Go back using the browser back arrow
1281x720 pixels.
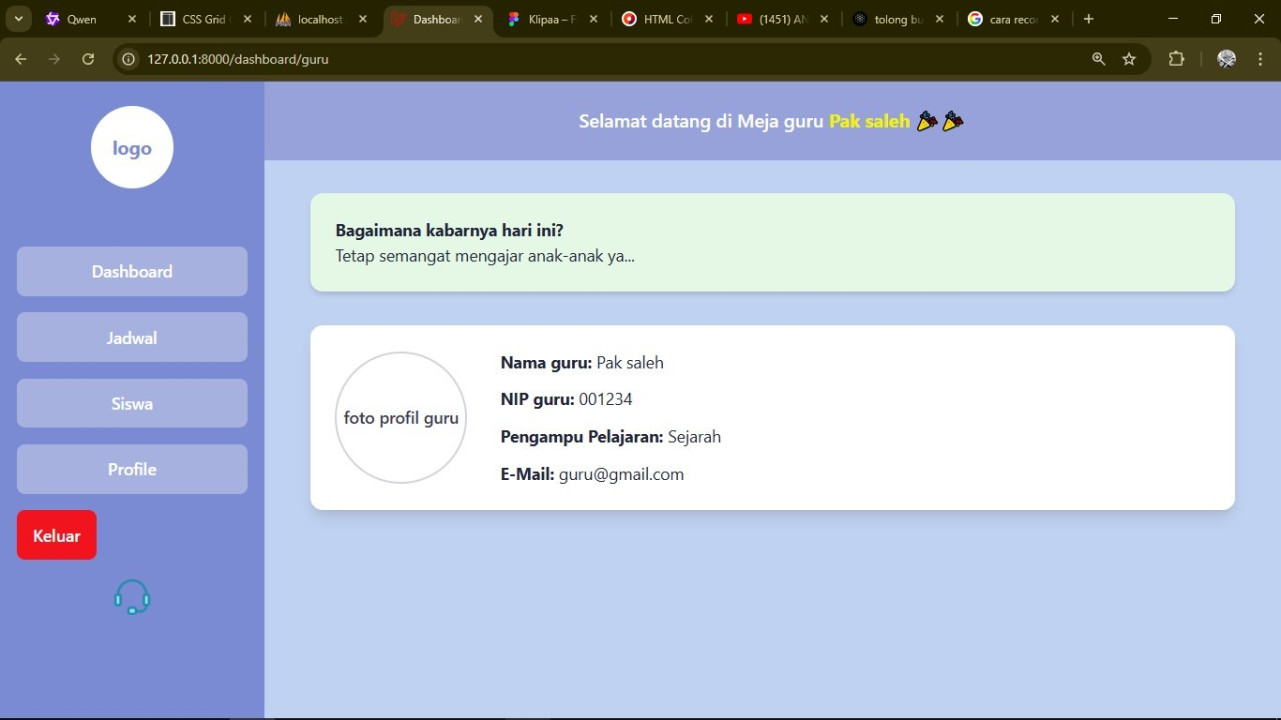21,59
